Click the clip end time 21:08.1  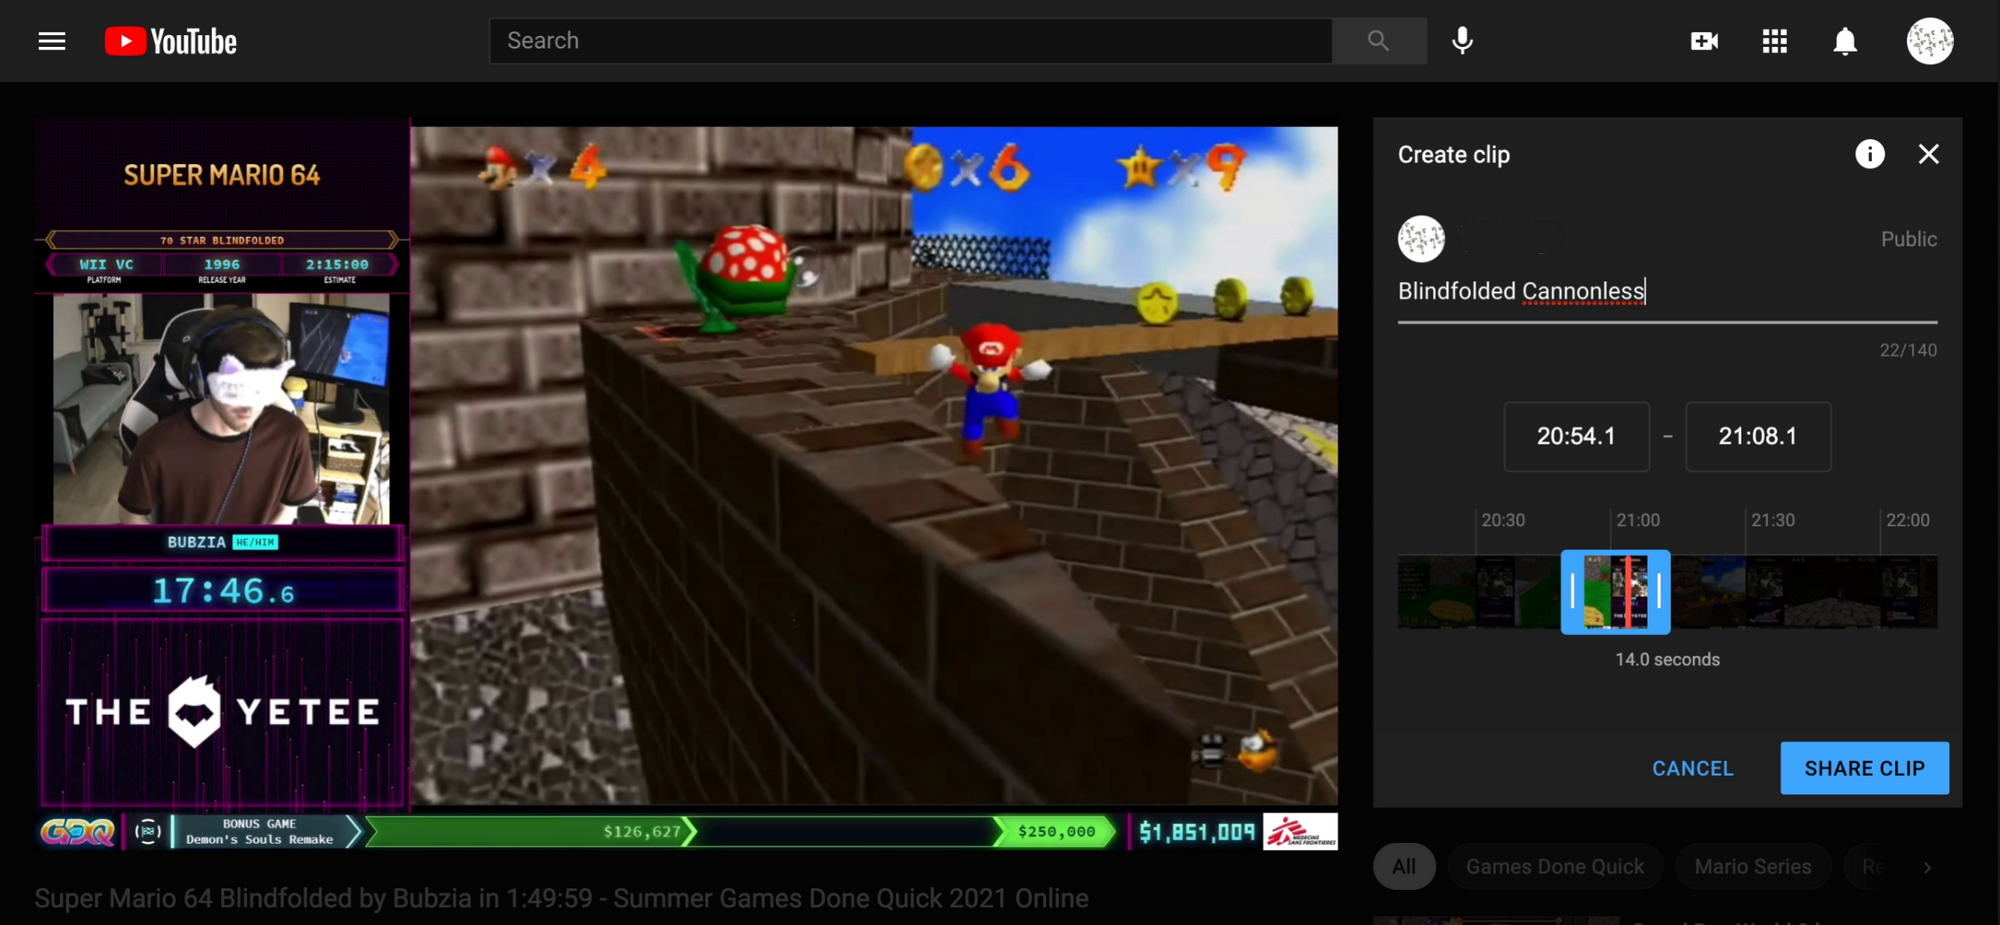coord(1757,437)
